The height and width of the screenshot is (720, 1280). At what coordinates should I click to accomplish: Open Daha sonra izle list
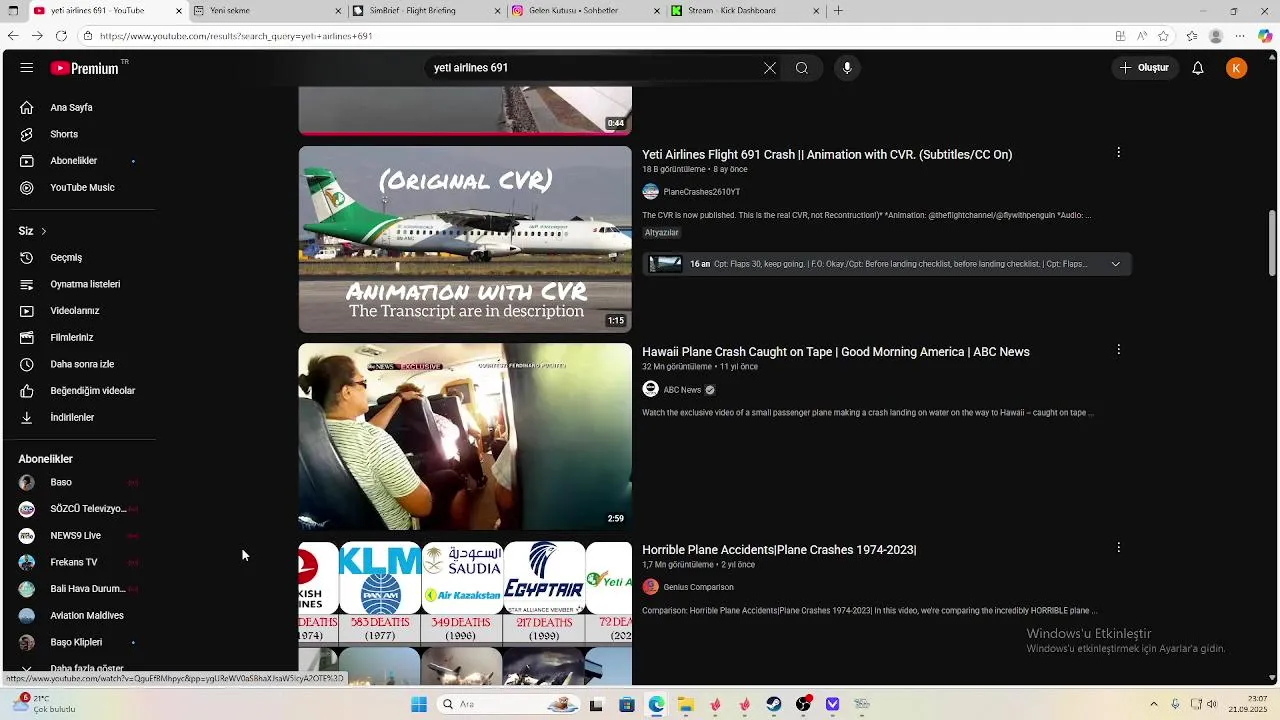pos(80,364)
